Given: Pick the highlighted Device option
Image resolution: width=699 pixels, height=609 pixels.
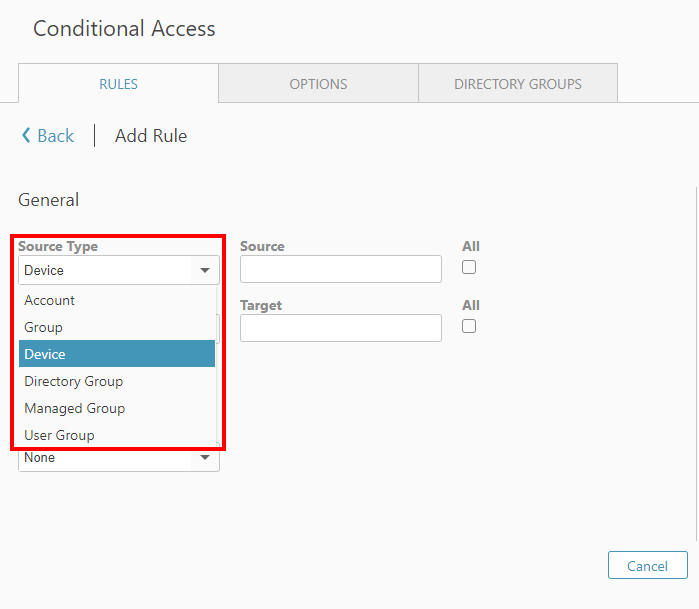Looking at the screenshot, I should (46, 354).
